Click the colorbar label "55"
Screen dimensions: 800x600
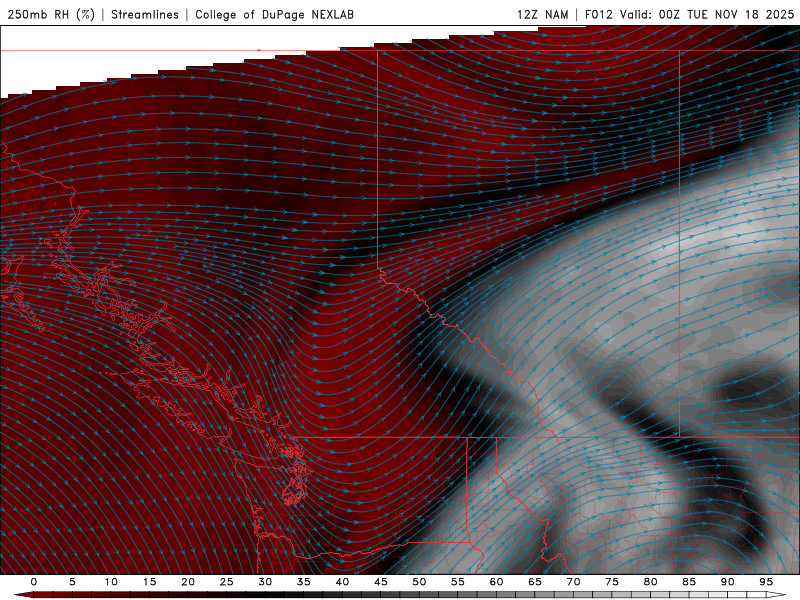[x=458, y=582]
